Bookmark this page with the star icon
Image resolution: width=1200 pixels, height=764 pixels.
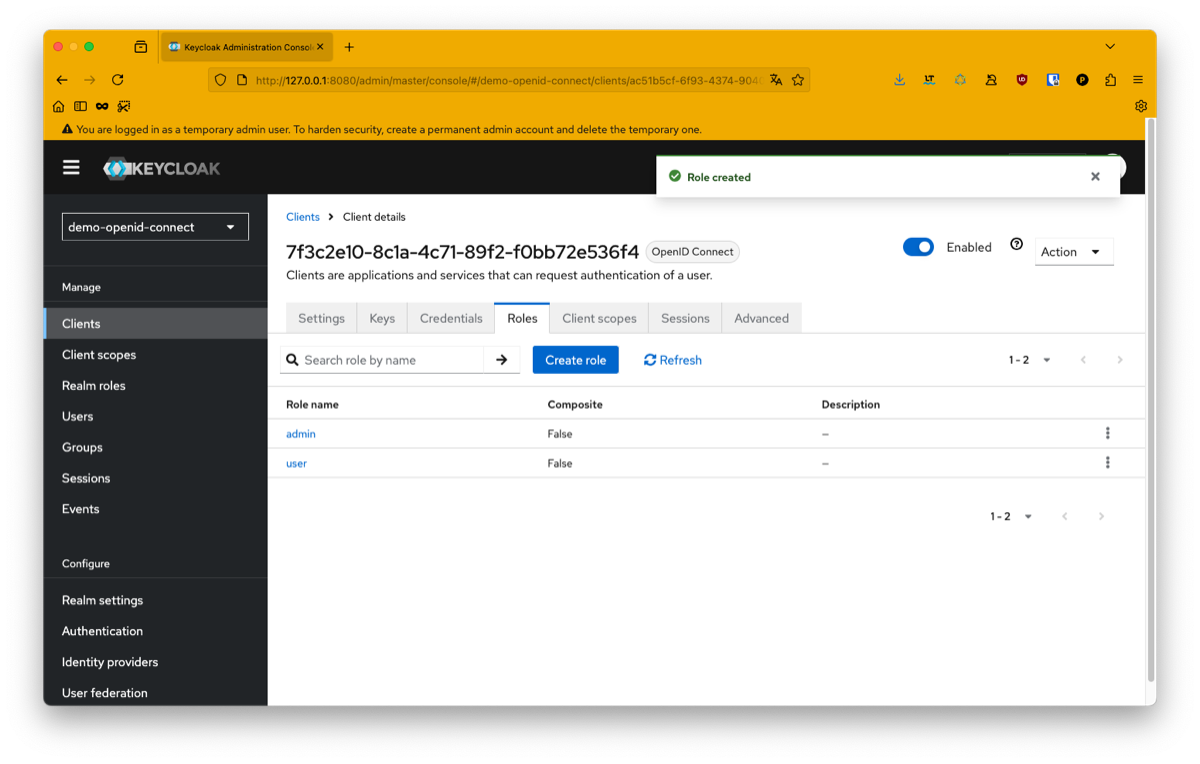[x=797, y=80]
